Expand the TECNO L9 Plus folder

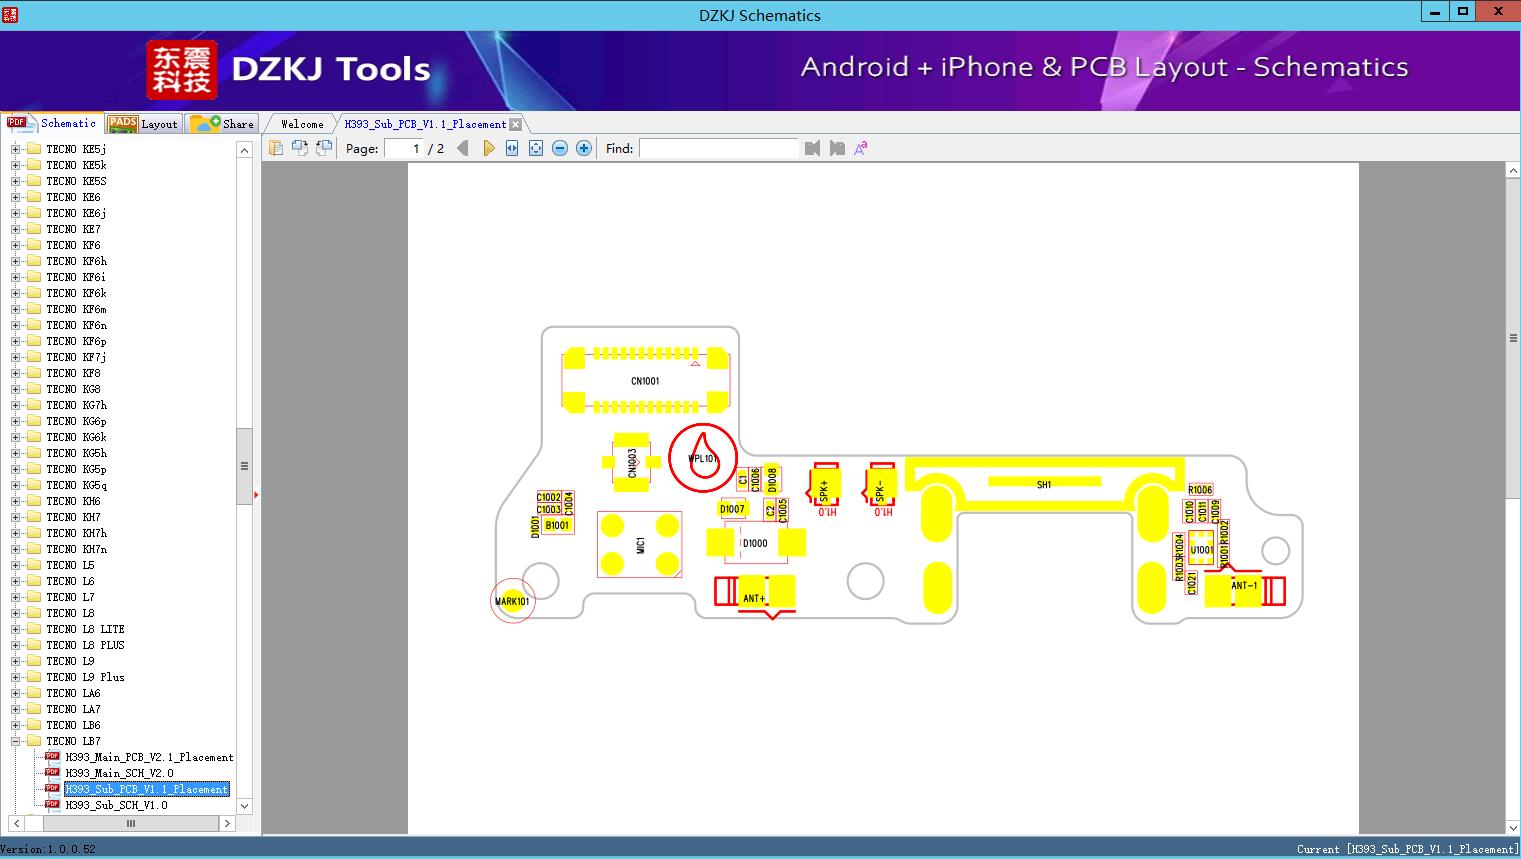click(x=15, y=677)
